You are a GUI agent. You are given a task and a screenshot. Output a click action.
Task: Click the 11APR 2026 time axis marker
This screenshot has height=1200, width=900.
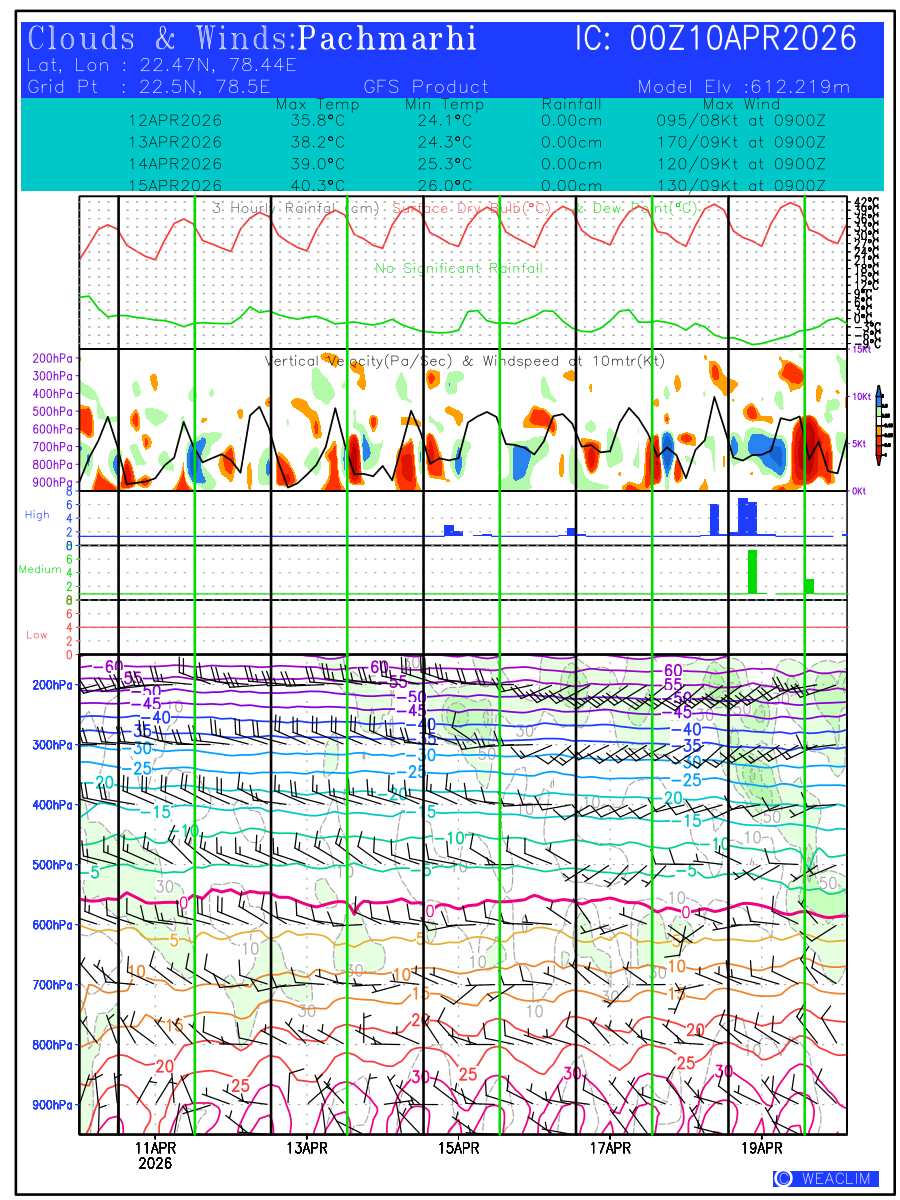[155, 1155]
